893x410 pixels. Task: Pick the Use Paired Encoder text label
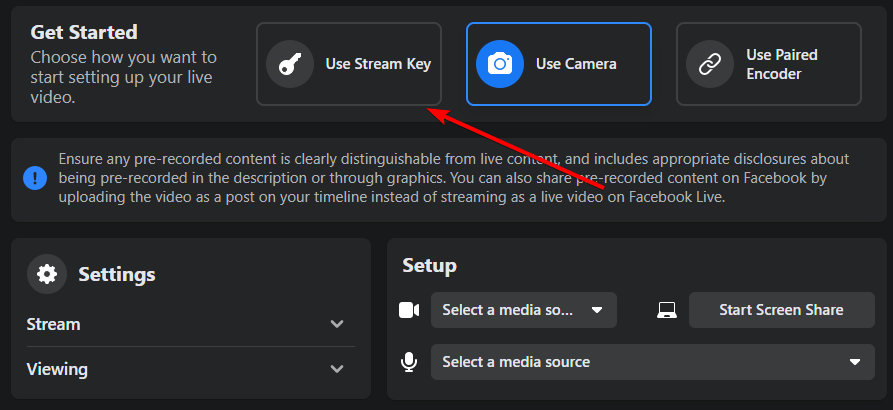[782, 64]
